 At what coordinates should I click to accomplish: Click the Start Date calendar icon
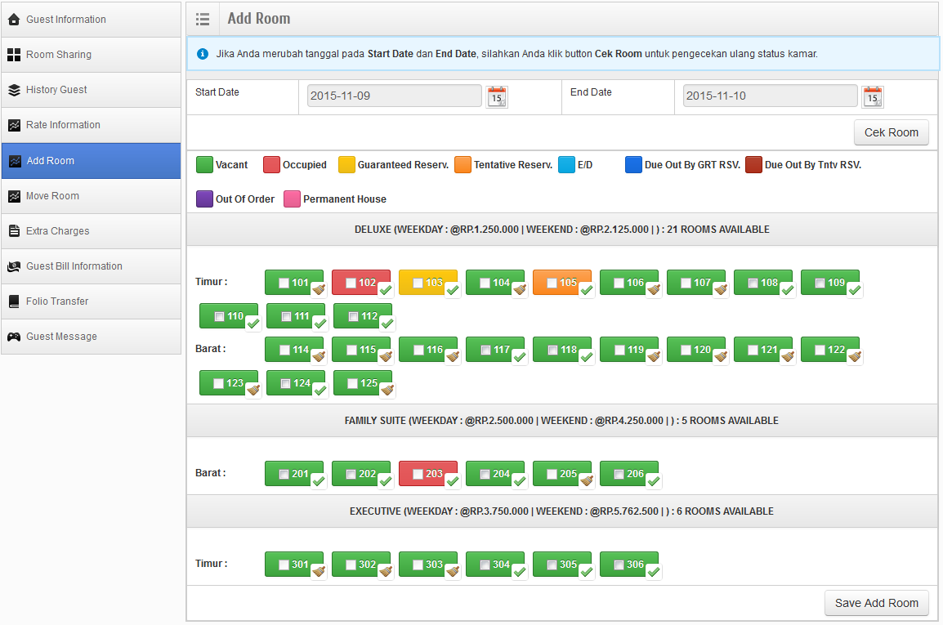point(497,96)
